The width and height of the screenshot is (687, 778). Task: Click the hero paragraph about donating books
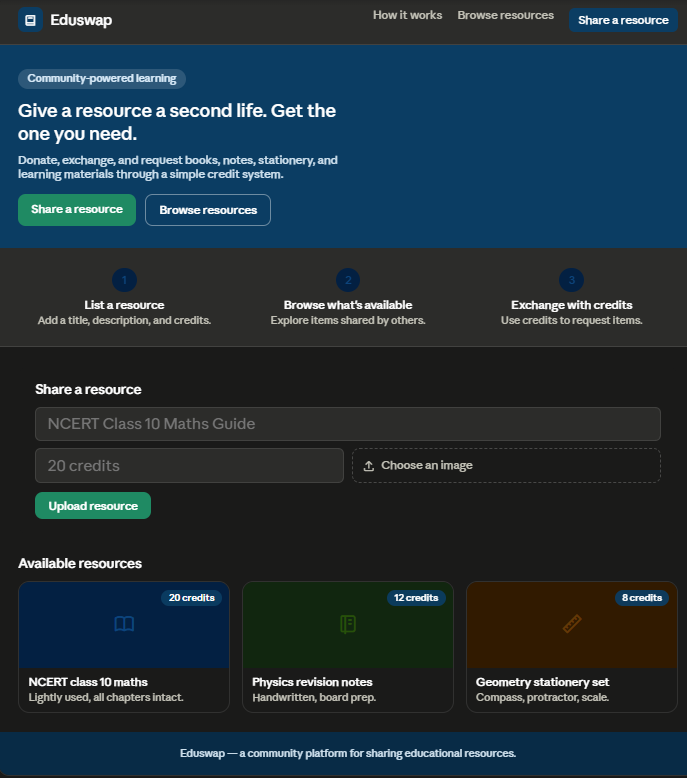tap(178, 167)
